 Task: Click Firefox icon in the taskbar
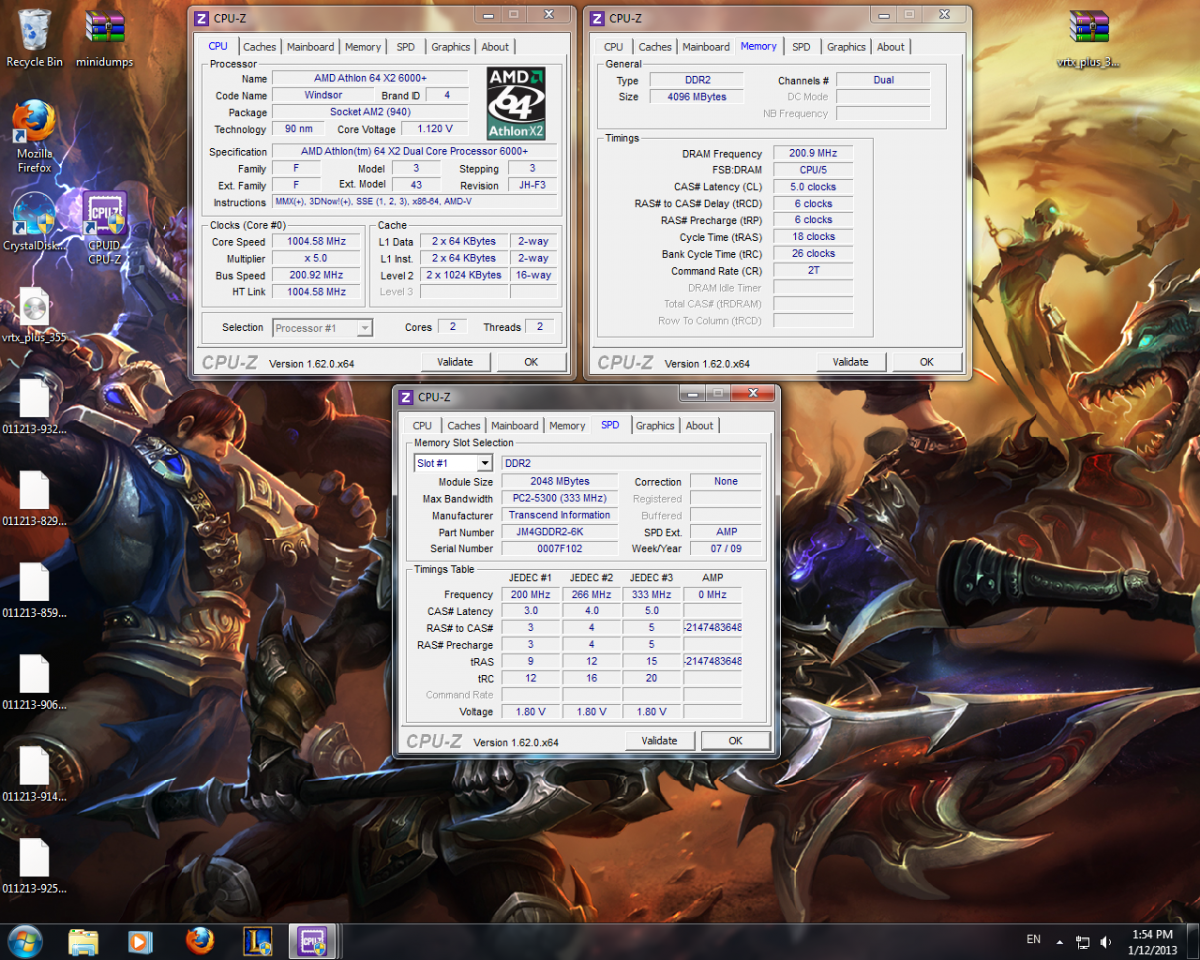tap(199, 941)
